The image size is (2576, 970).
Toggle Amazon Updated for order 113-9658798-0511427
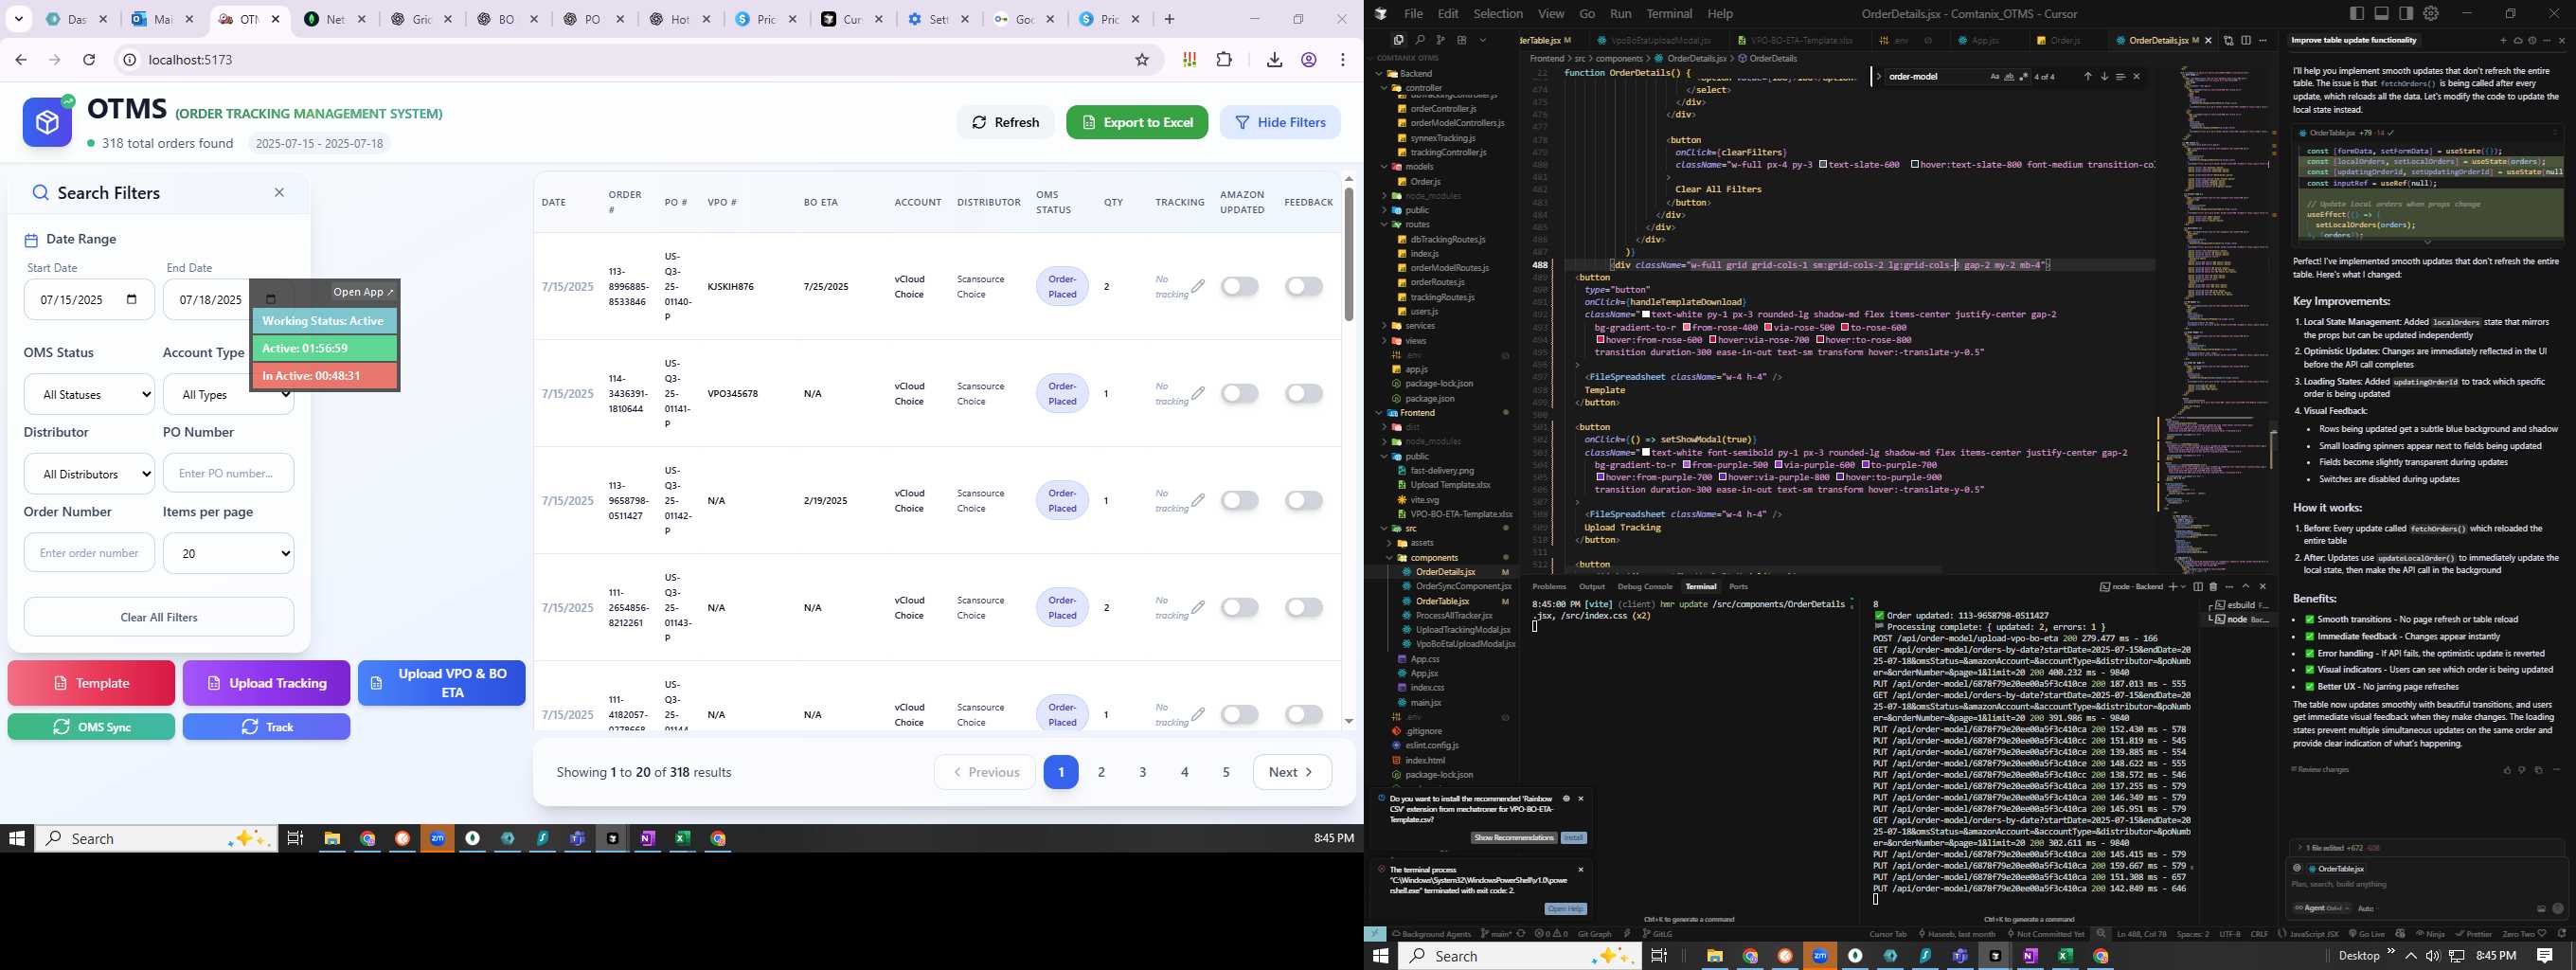tap(1239, 500)
